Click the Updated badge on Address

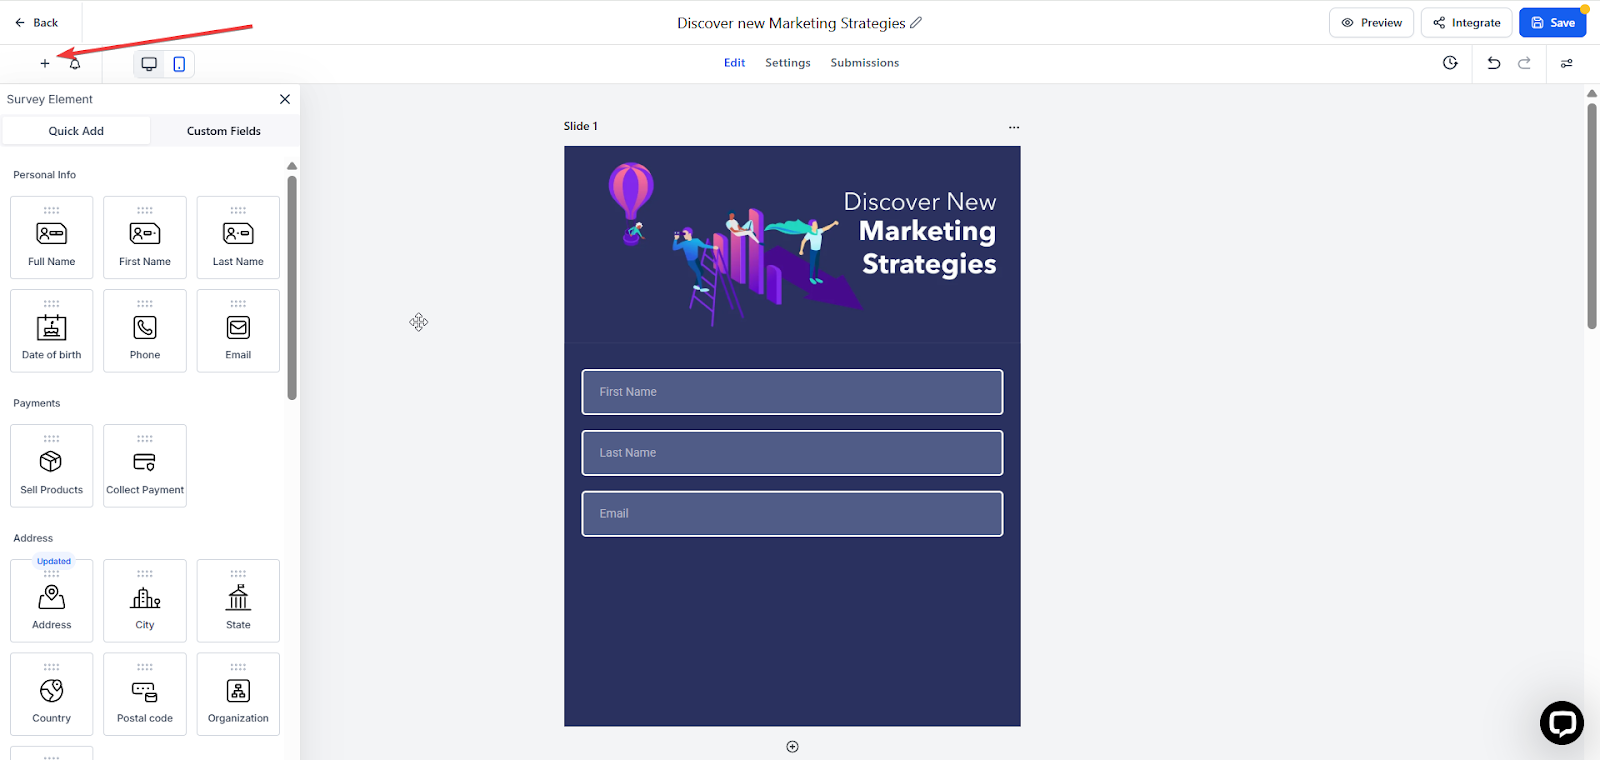point(54,561)
